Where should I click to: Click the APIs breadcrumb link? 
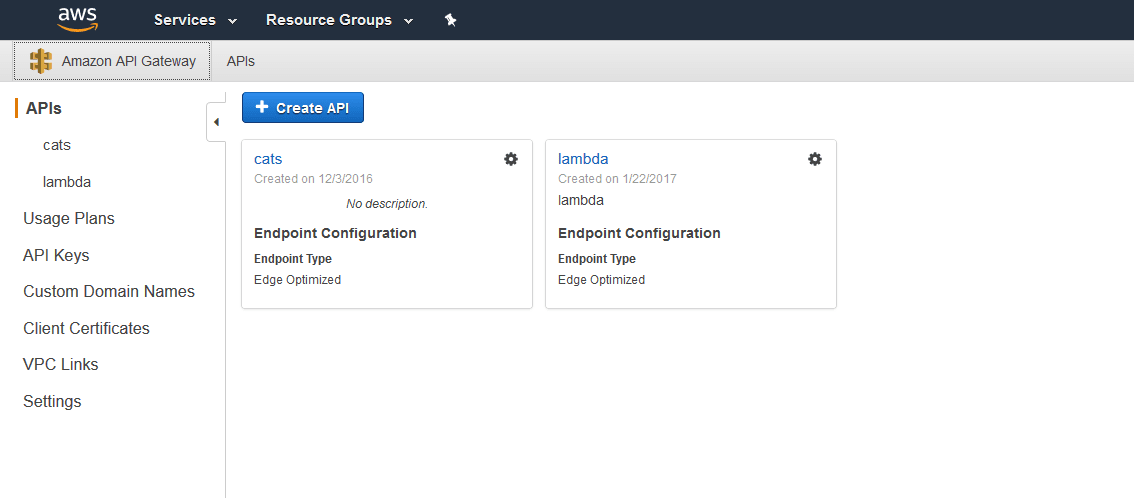(240, 61)
